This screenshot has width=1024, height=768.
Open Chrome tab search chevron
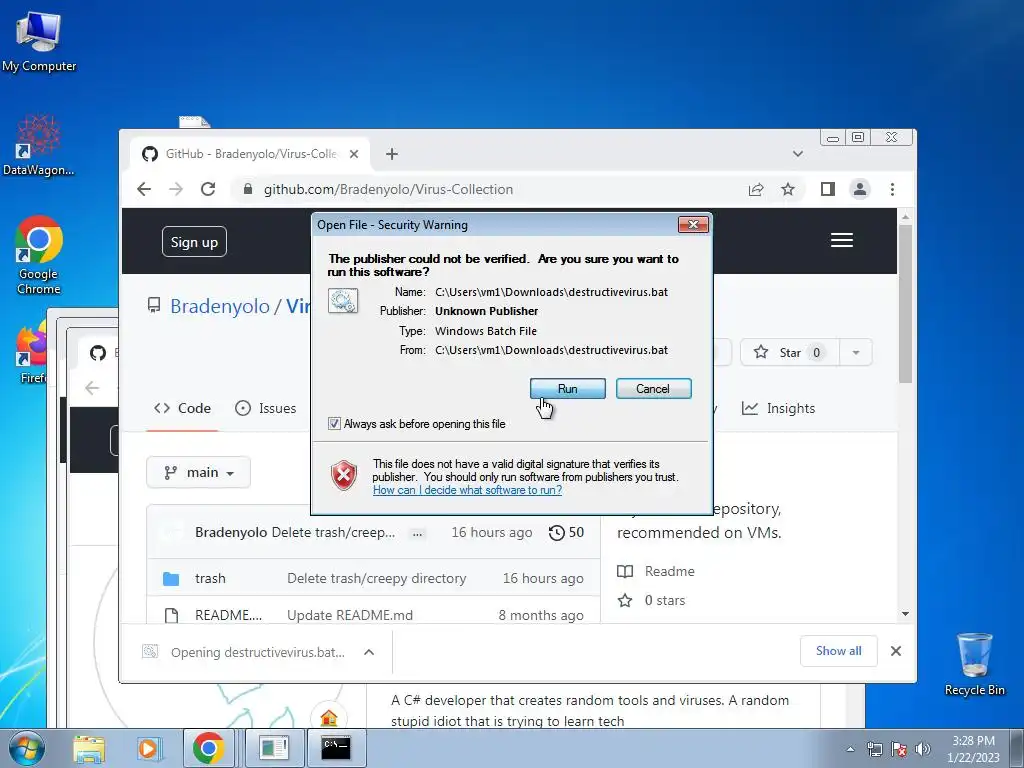tap(797, 154)
